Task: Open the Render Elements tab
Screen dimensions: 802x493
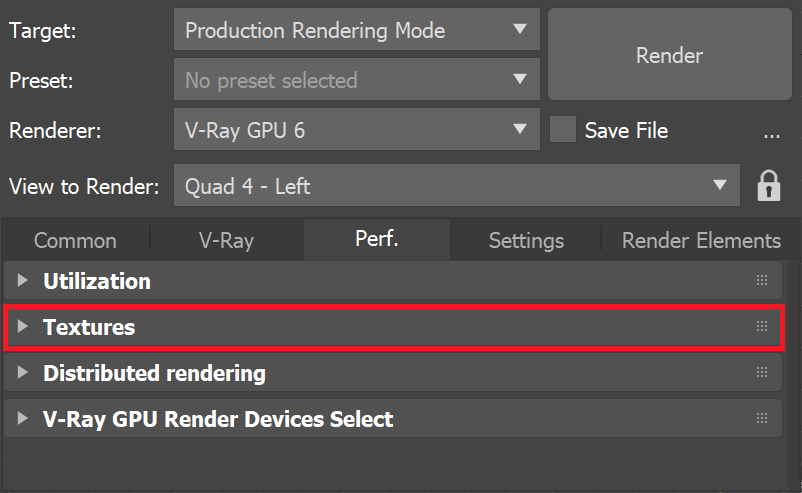Action: pos(701,240)
